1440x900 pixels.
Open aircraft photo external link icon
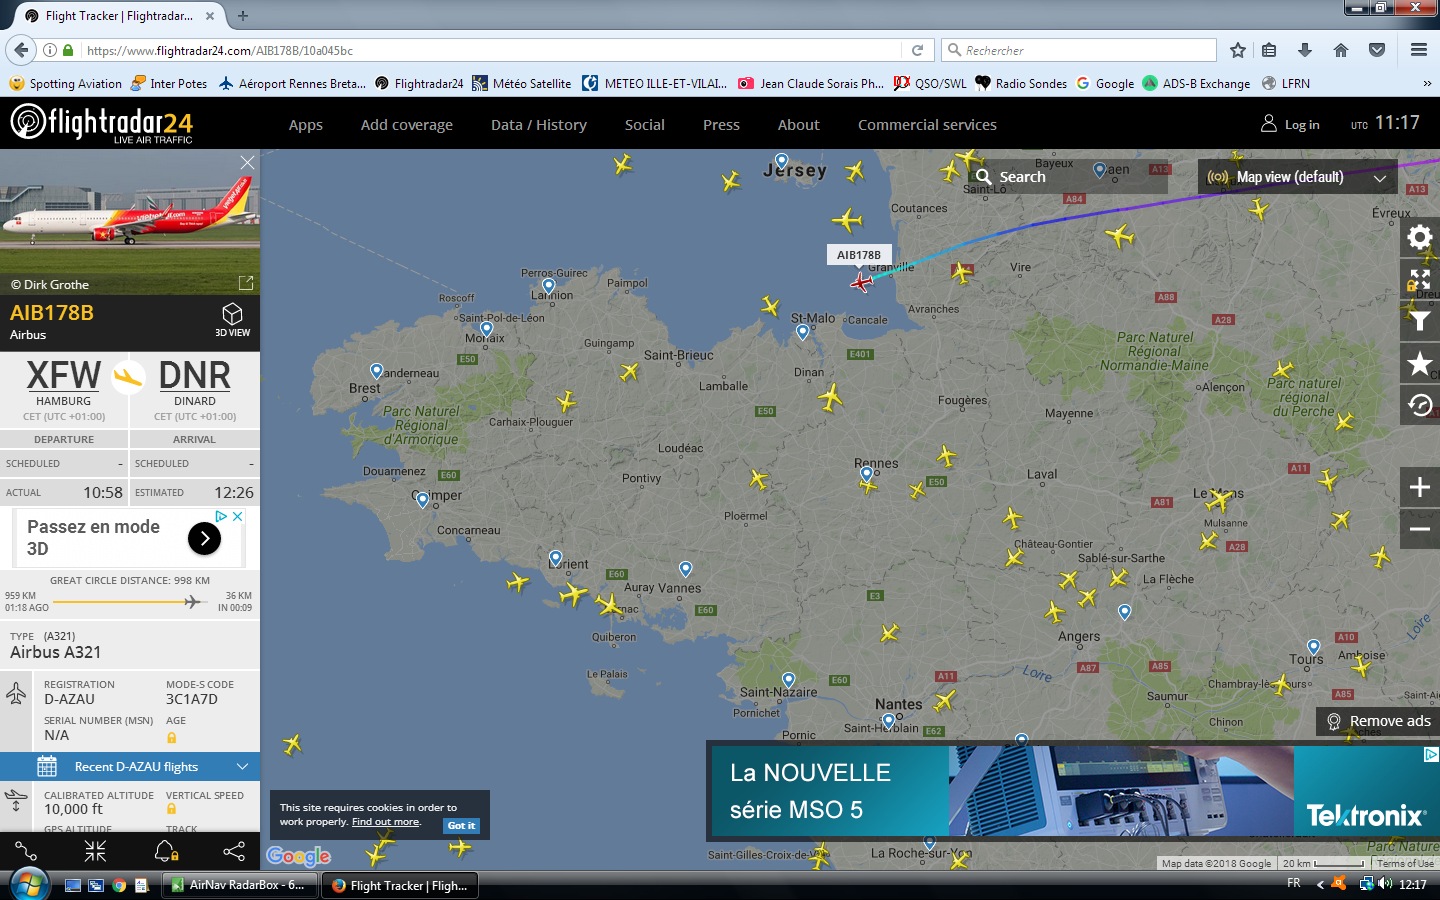(x=246, y=283)
